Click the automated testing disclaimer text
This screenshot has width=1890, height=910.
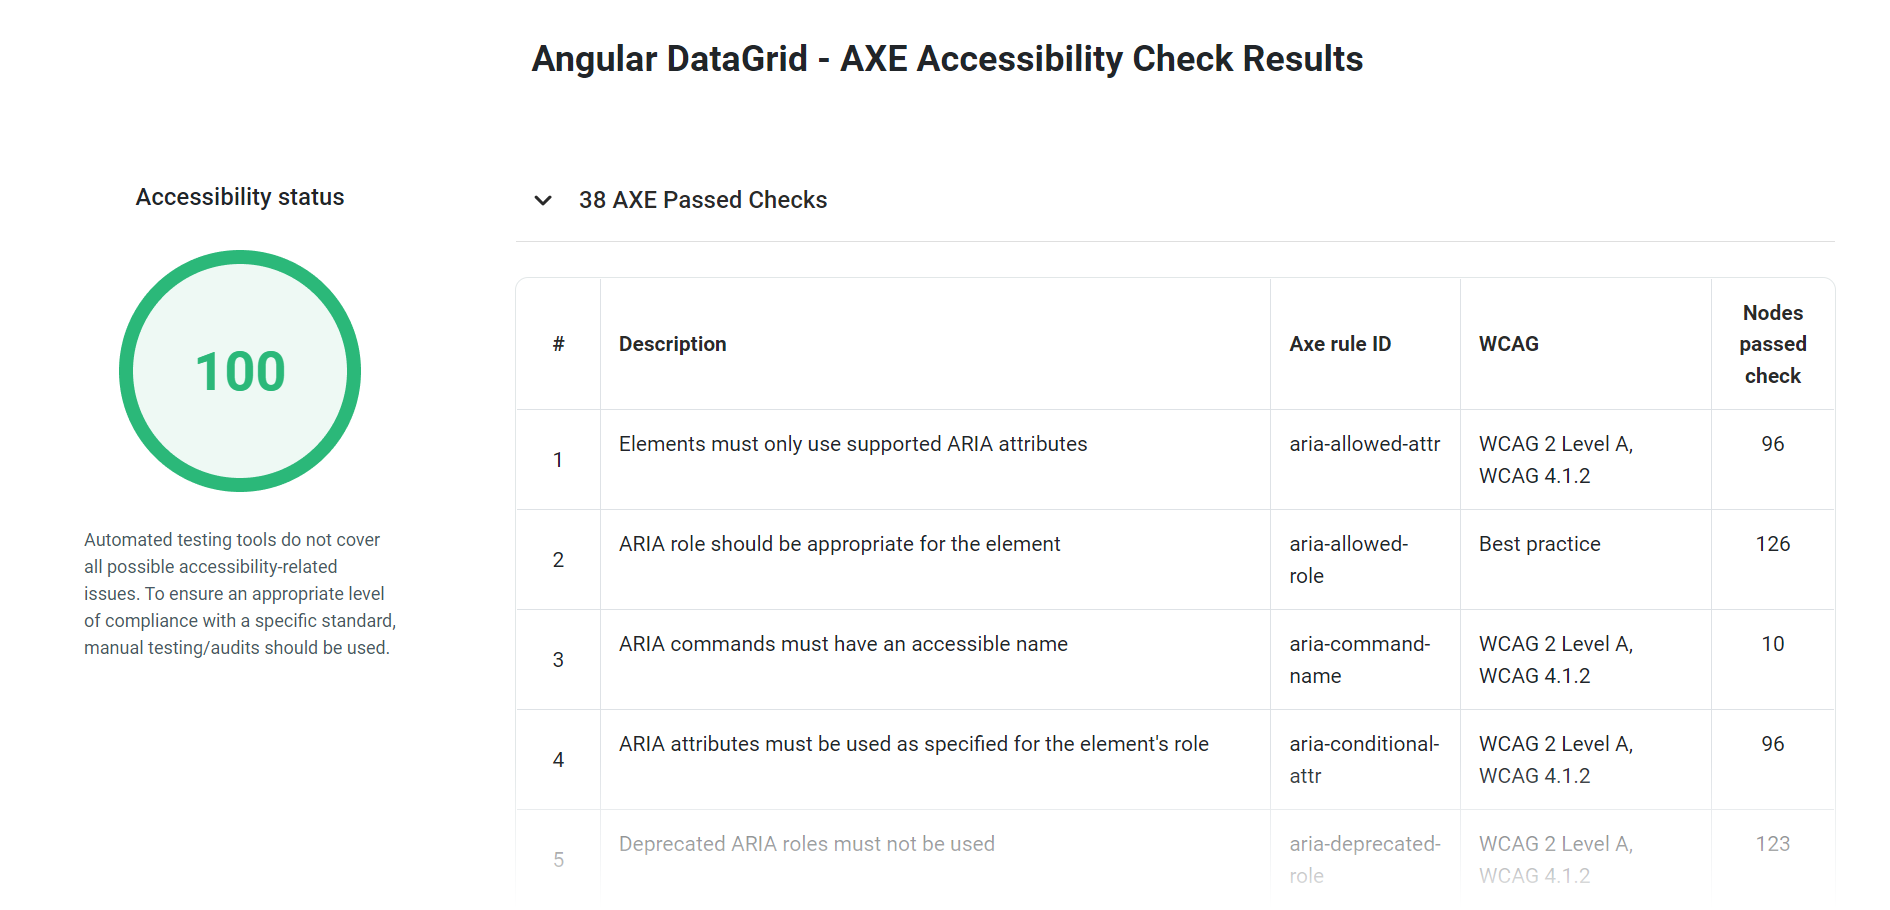[x=240, y=593]
